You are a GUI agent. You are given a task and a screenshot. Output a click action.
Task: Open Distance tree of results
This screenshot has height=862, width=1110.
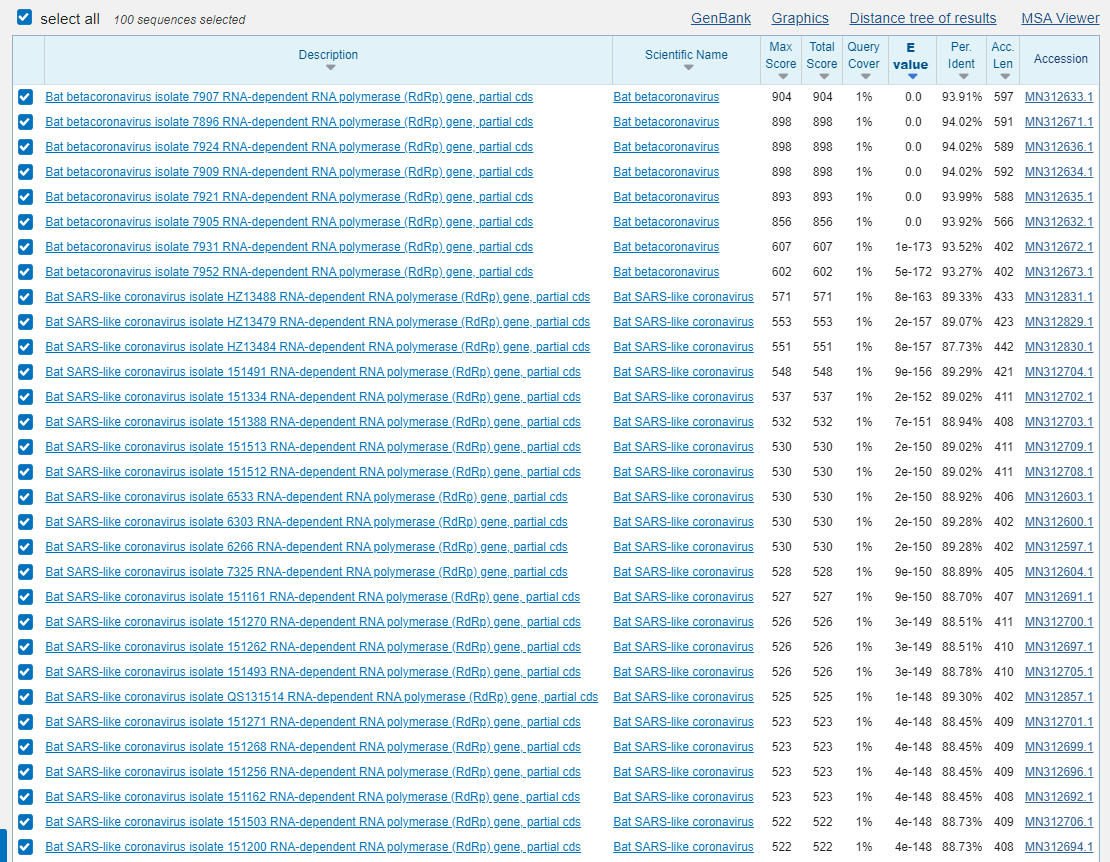[922, 18]
